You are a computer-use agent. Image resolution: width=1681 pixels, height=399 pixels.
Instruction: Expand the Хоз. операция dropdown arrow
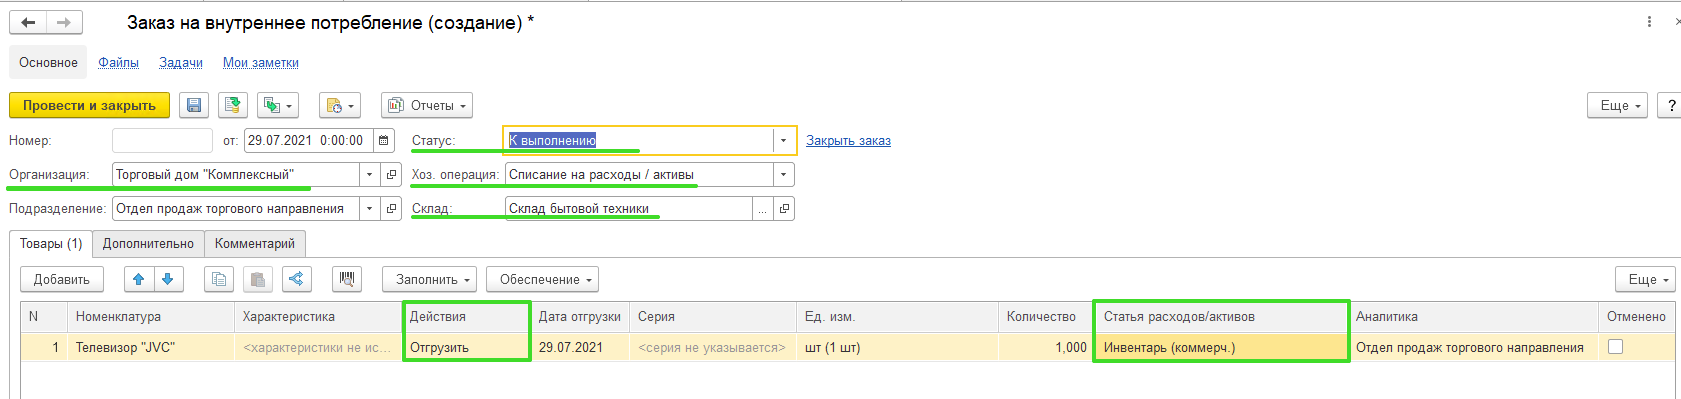[x=784, y=175]
